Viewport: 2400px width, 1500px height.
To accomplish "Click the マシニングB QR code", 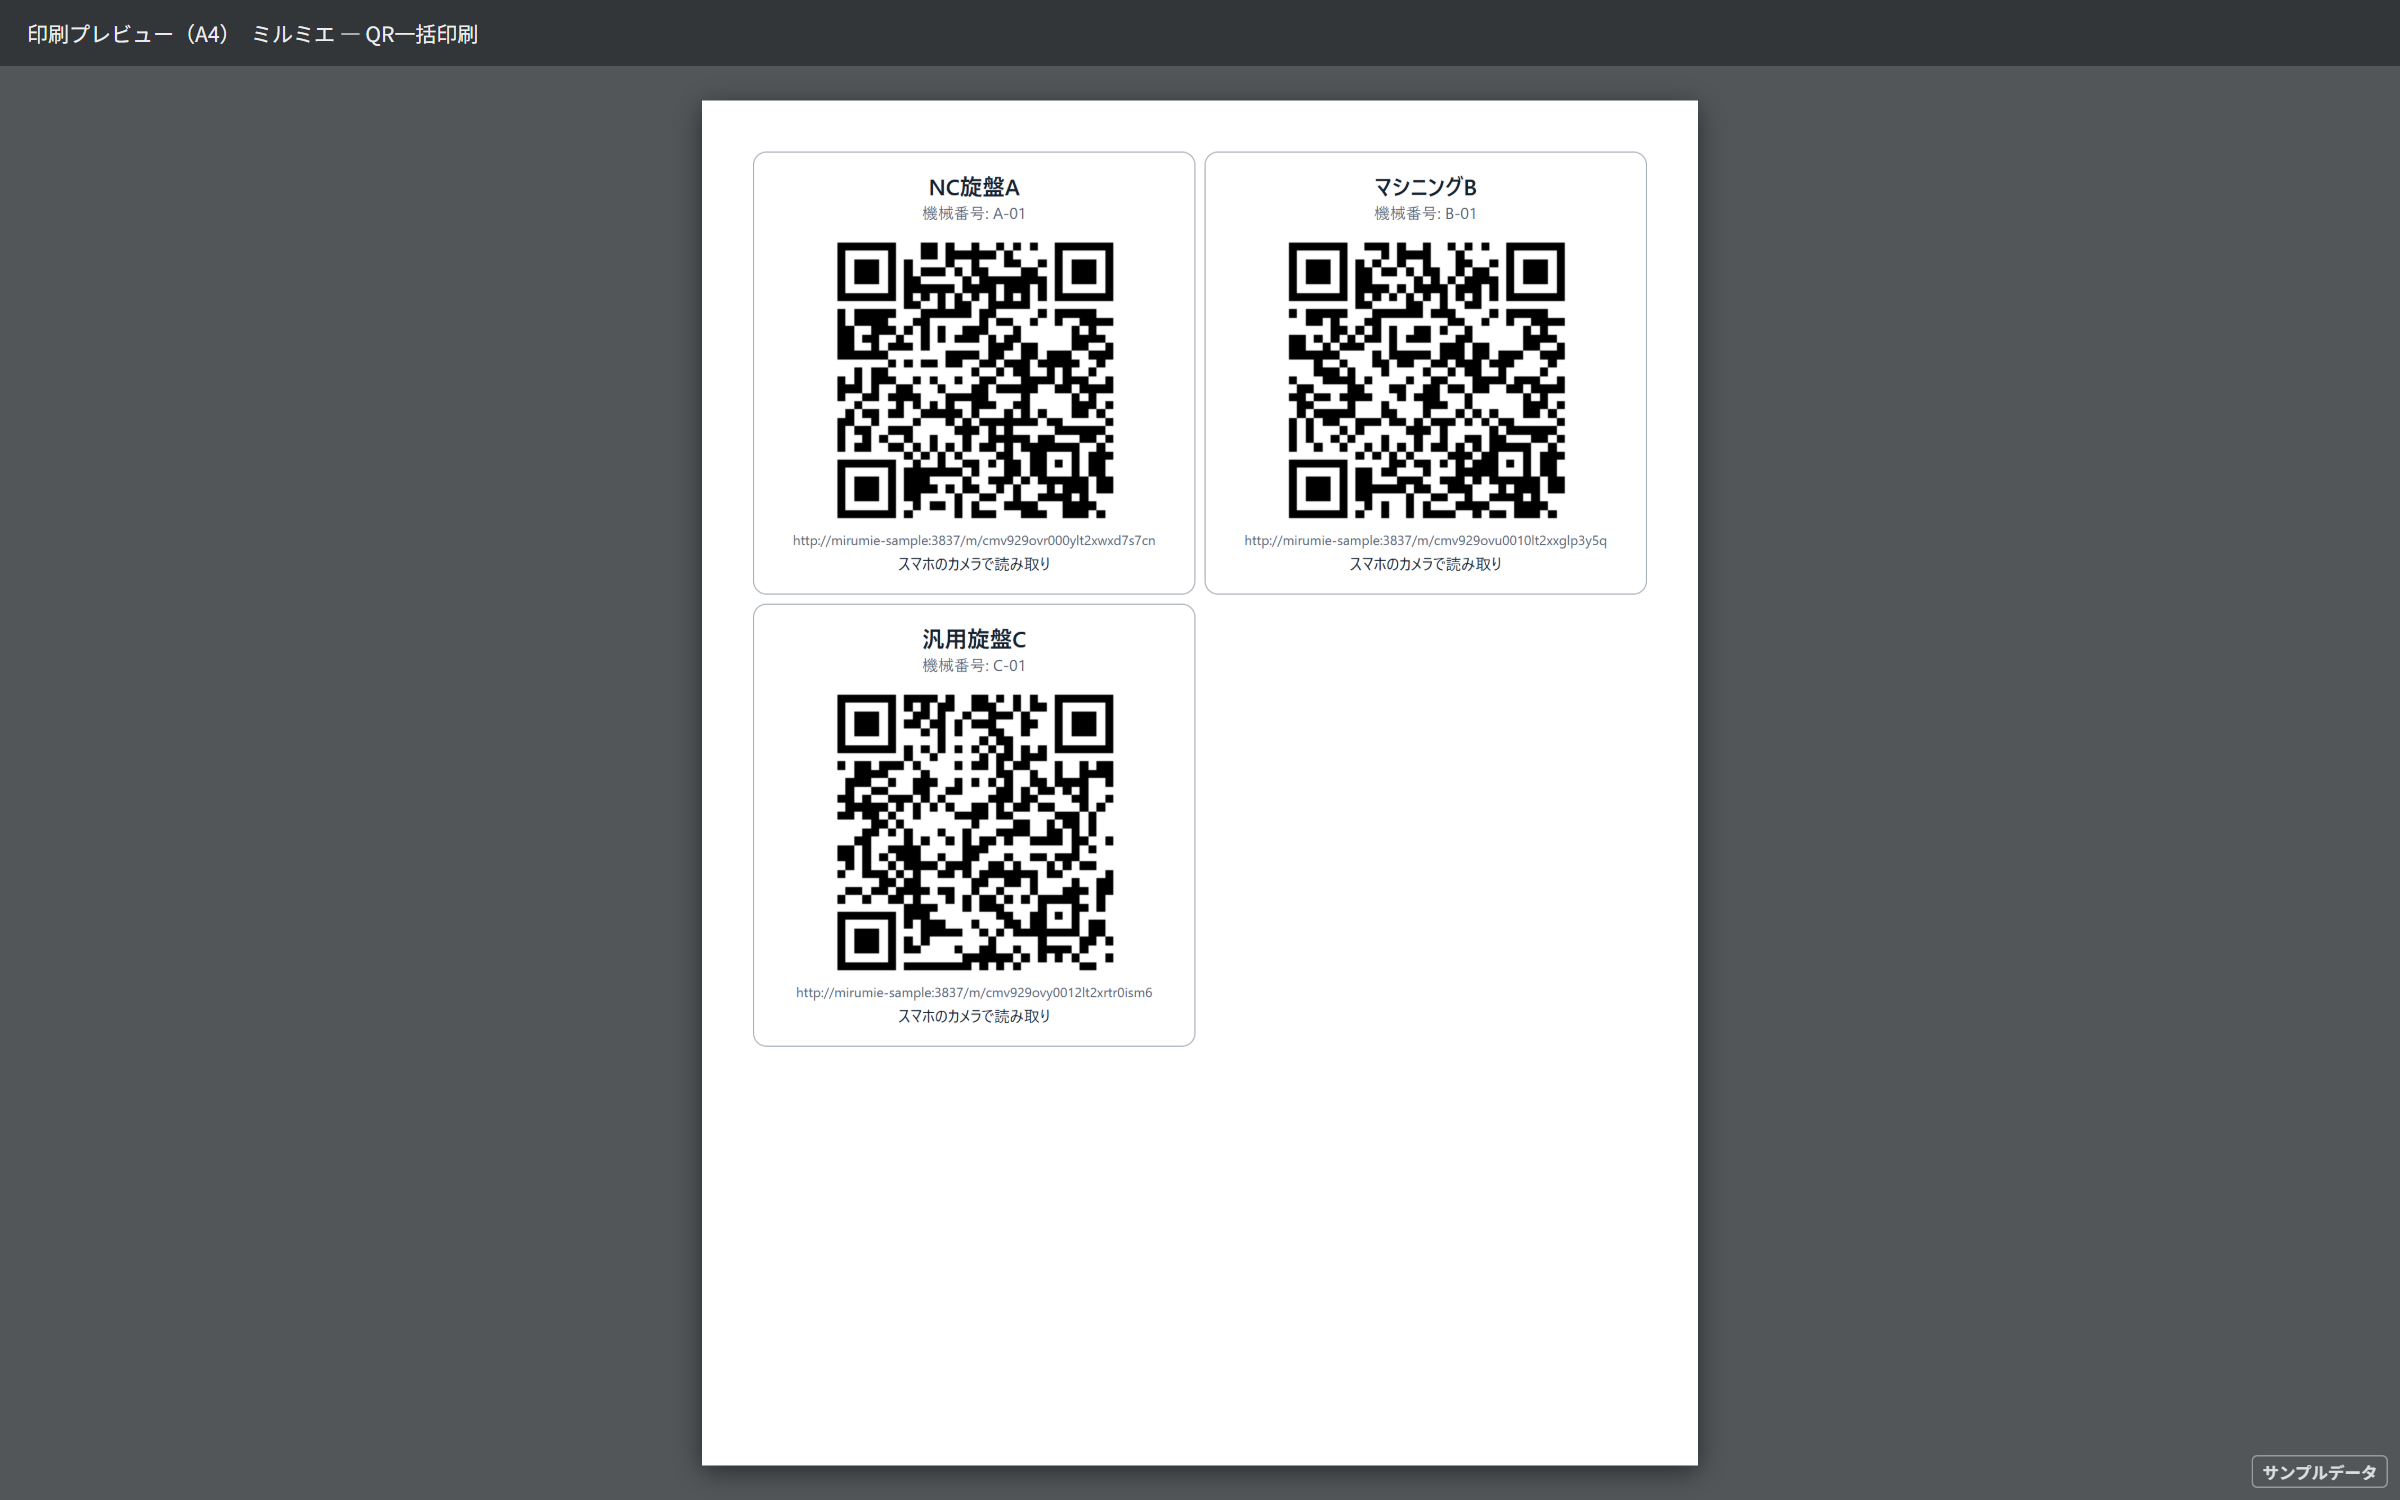I will tap(1426, 380).
